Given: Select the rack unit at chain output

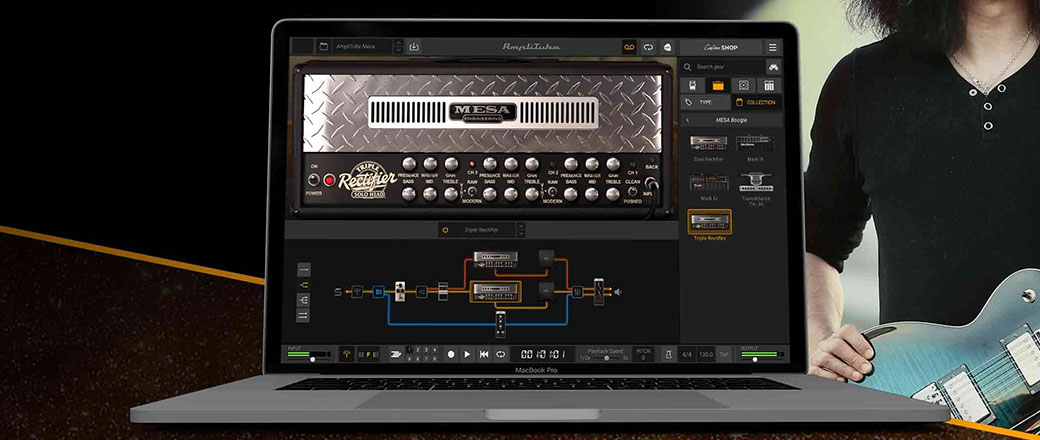Looking at the screenshot, I should [x=599, y=291].
